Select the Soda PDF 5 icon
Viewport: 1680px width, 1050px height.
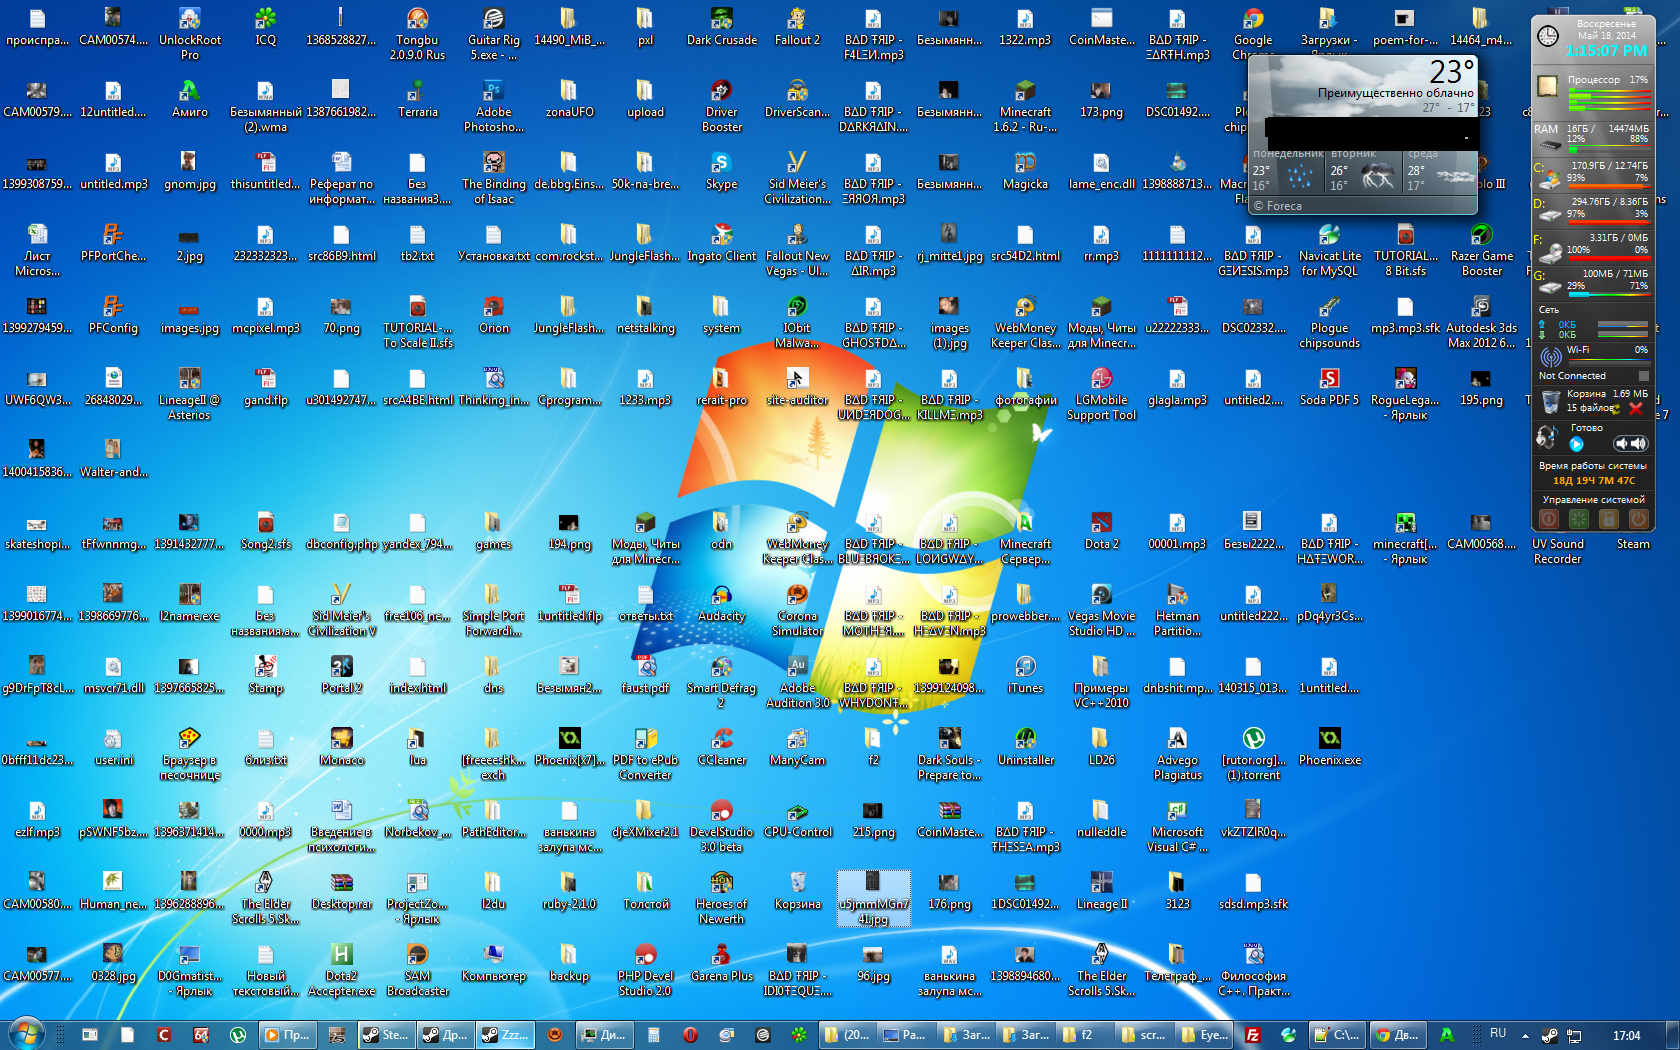click(x=1329, y=386)
